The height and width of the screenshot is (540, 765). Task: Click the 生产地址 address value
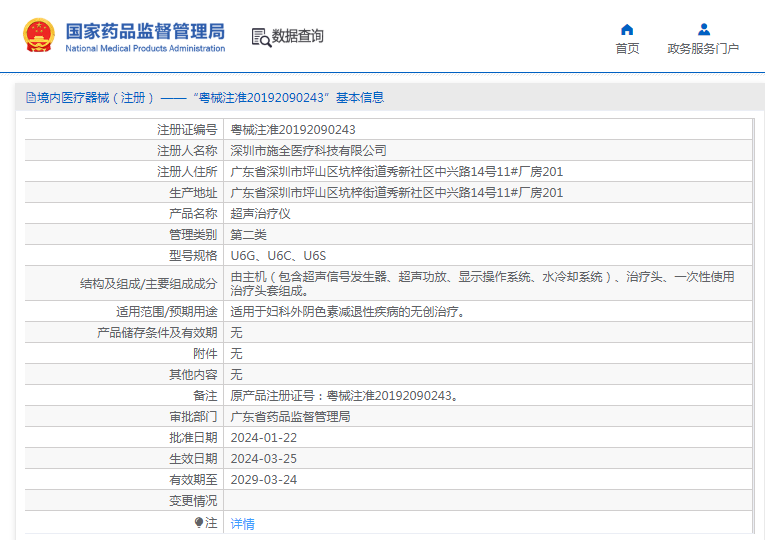point(397,193)
